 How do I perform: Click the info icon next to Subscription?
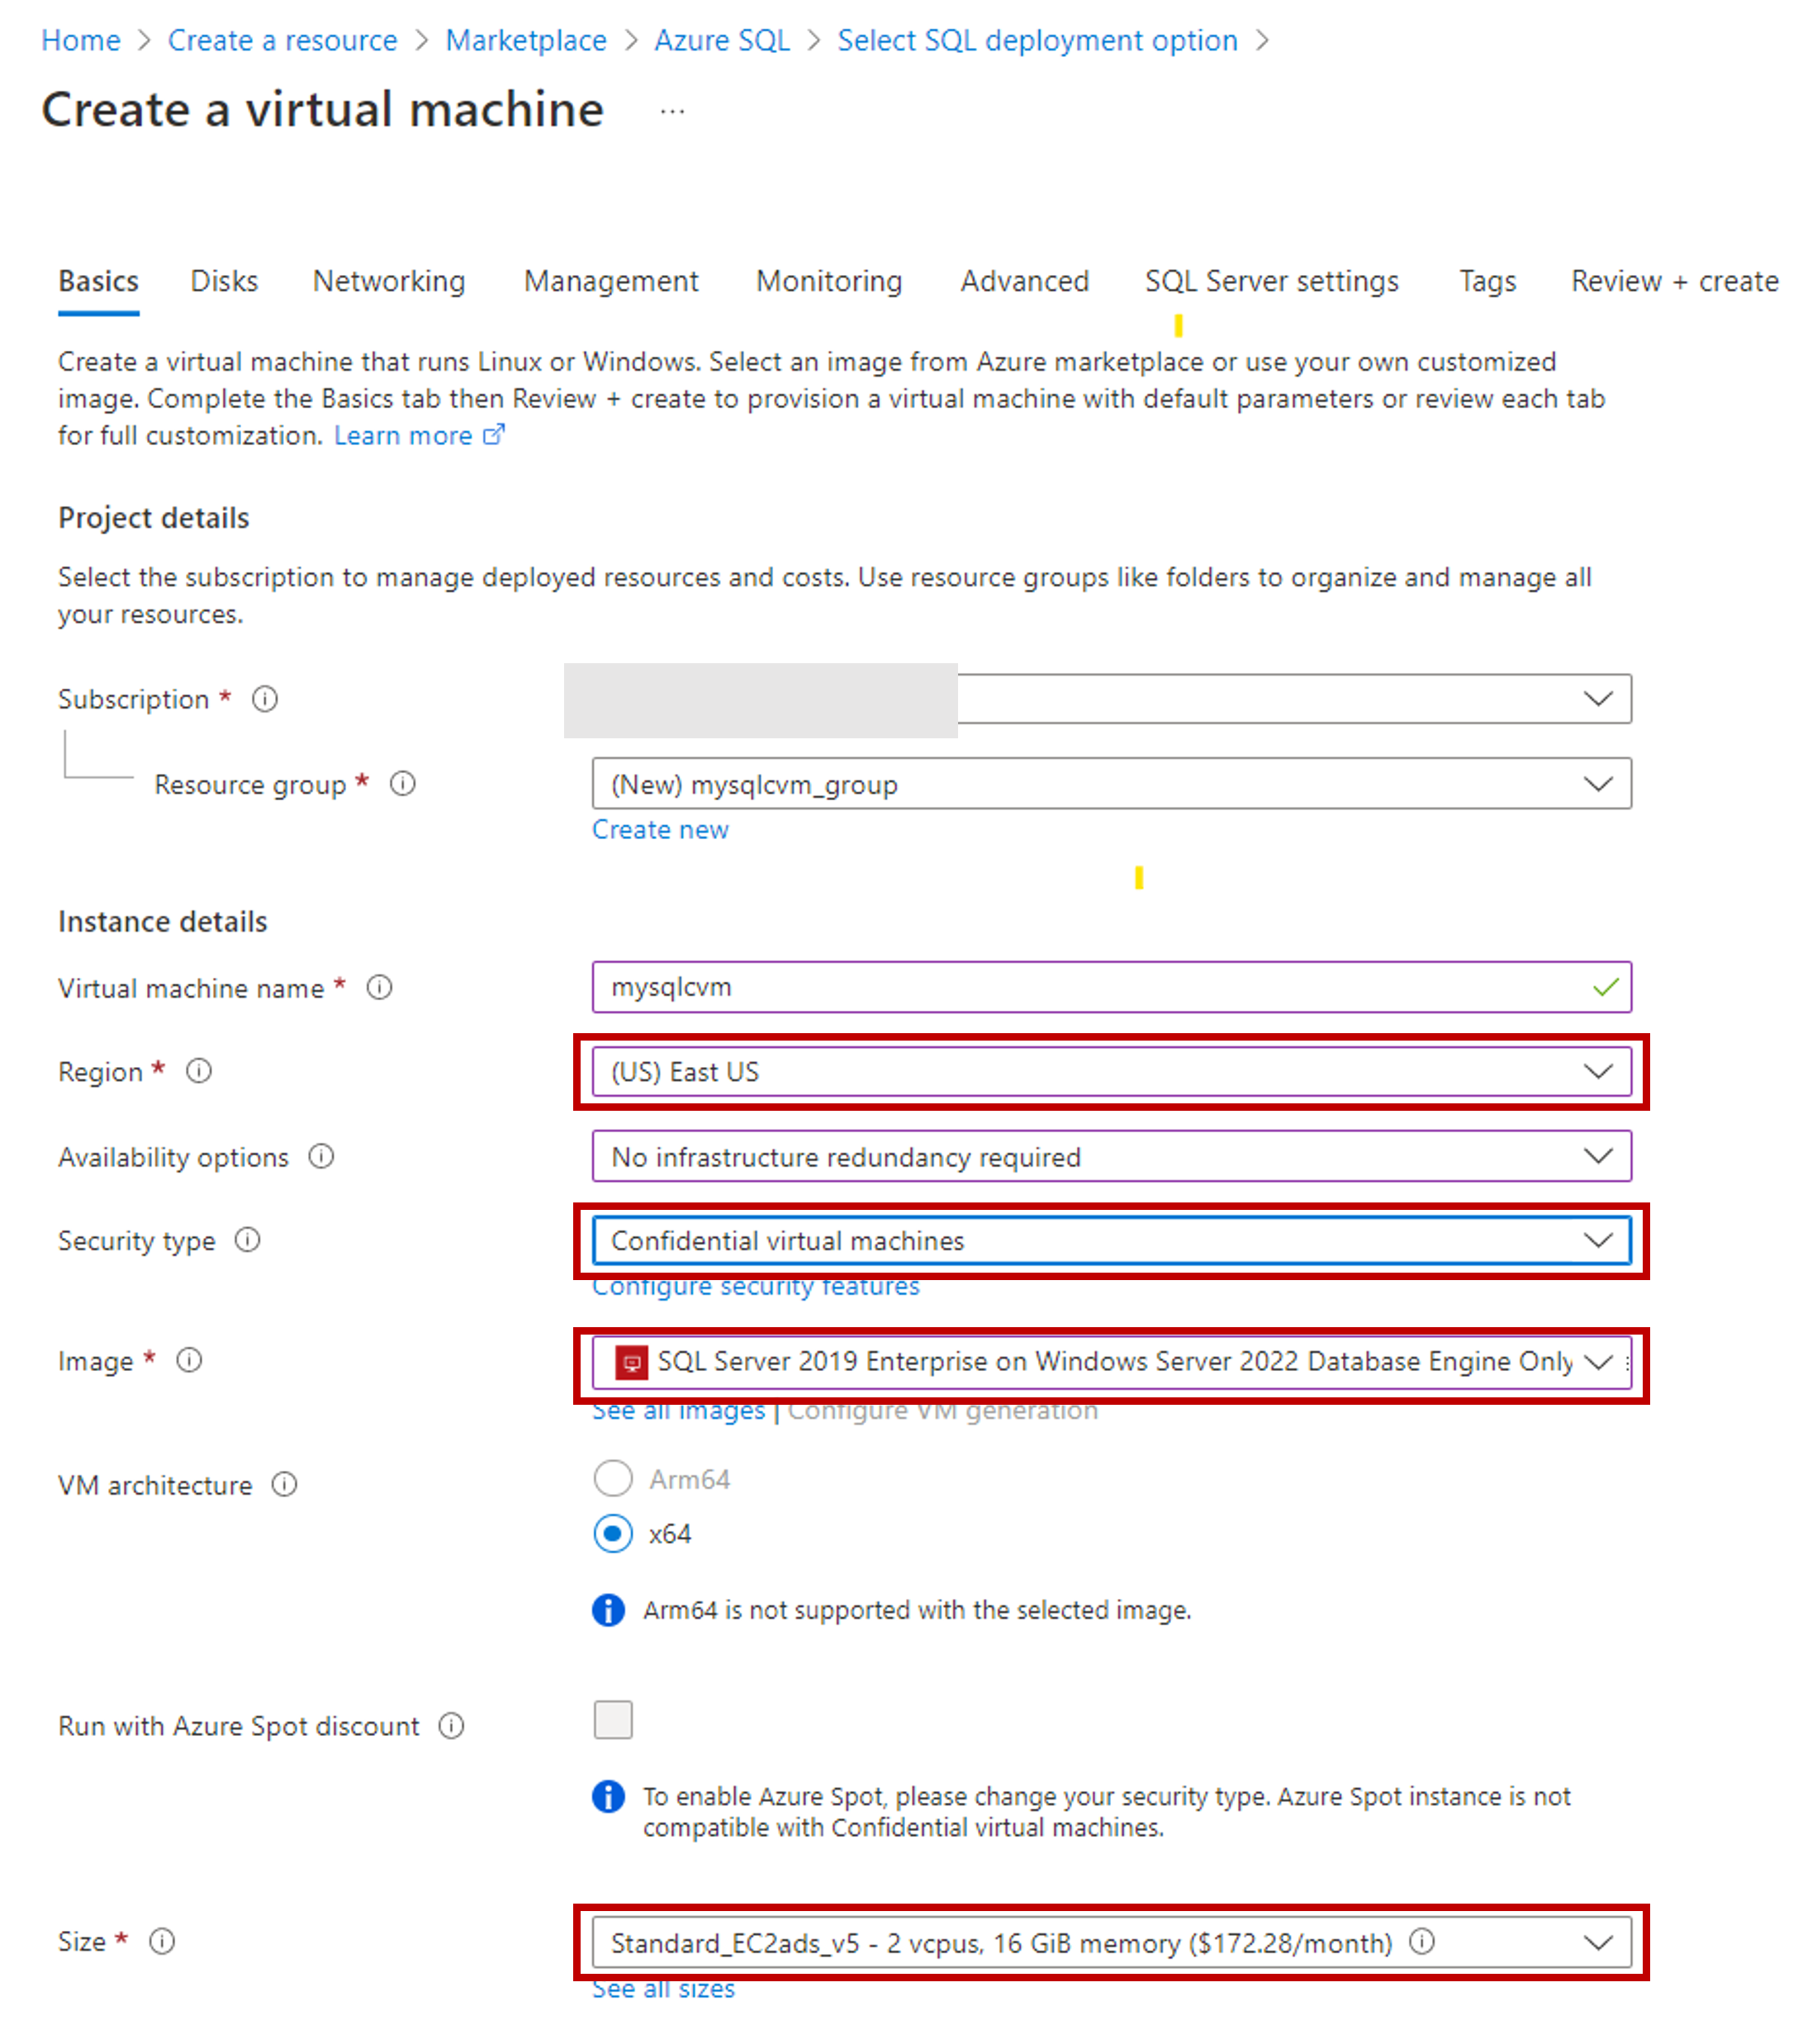[x=264, y=699]
